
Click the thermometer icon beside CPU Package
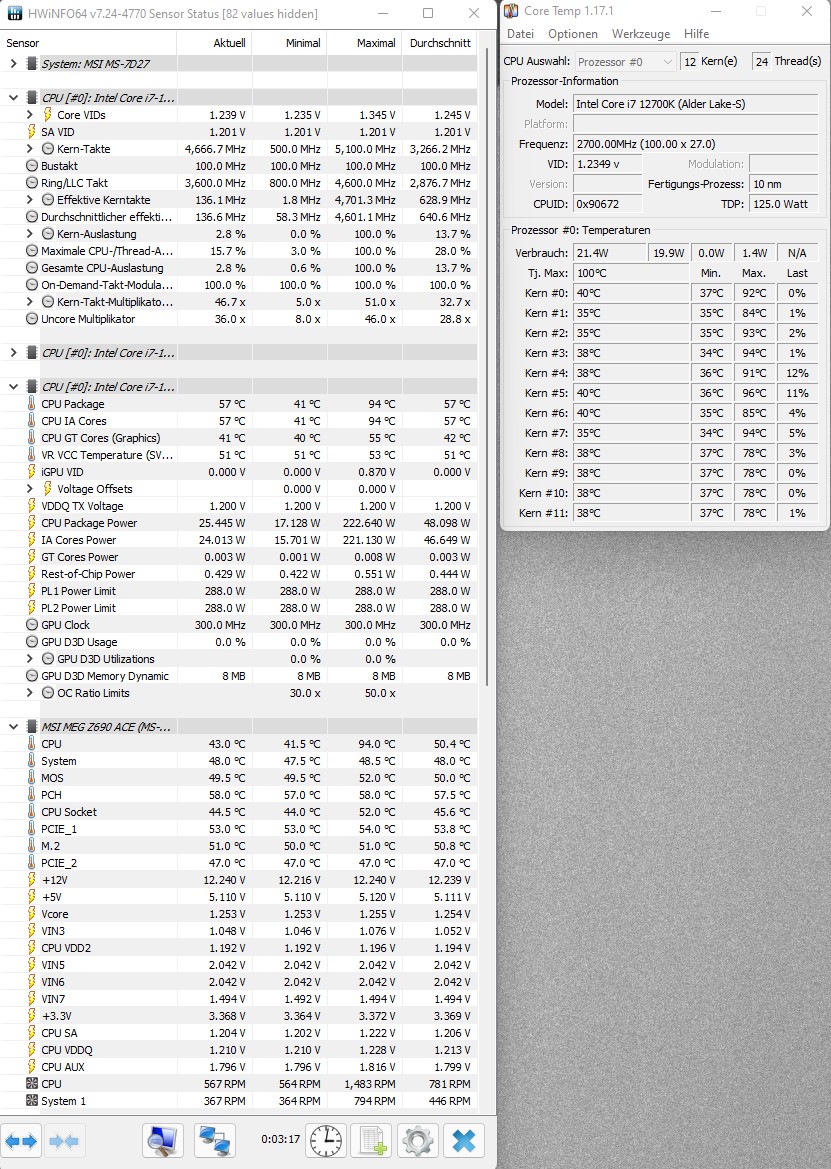(31, 403)
